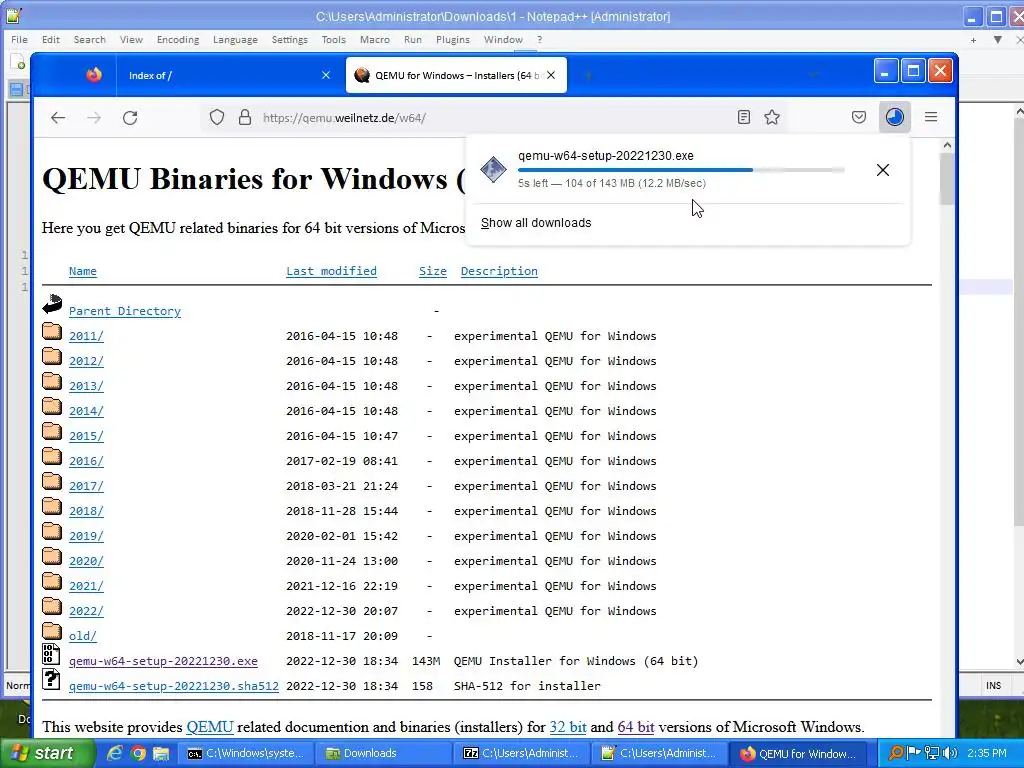The width and height of the screenshot is (1024, 768).
Task: Click the folder icon beside 2022/
Action: 52,607
